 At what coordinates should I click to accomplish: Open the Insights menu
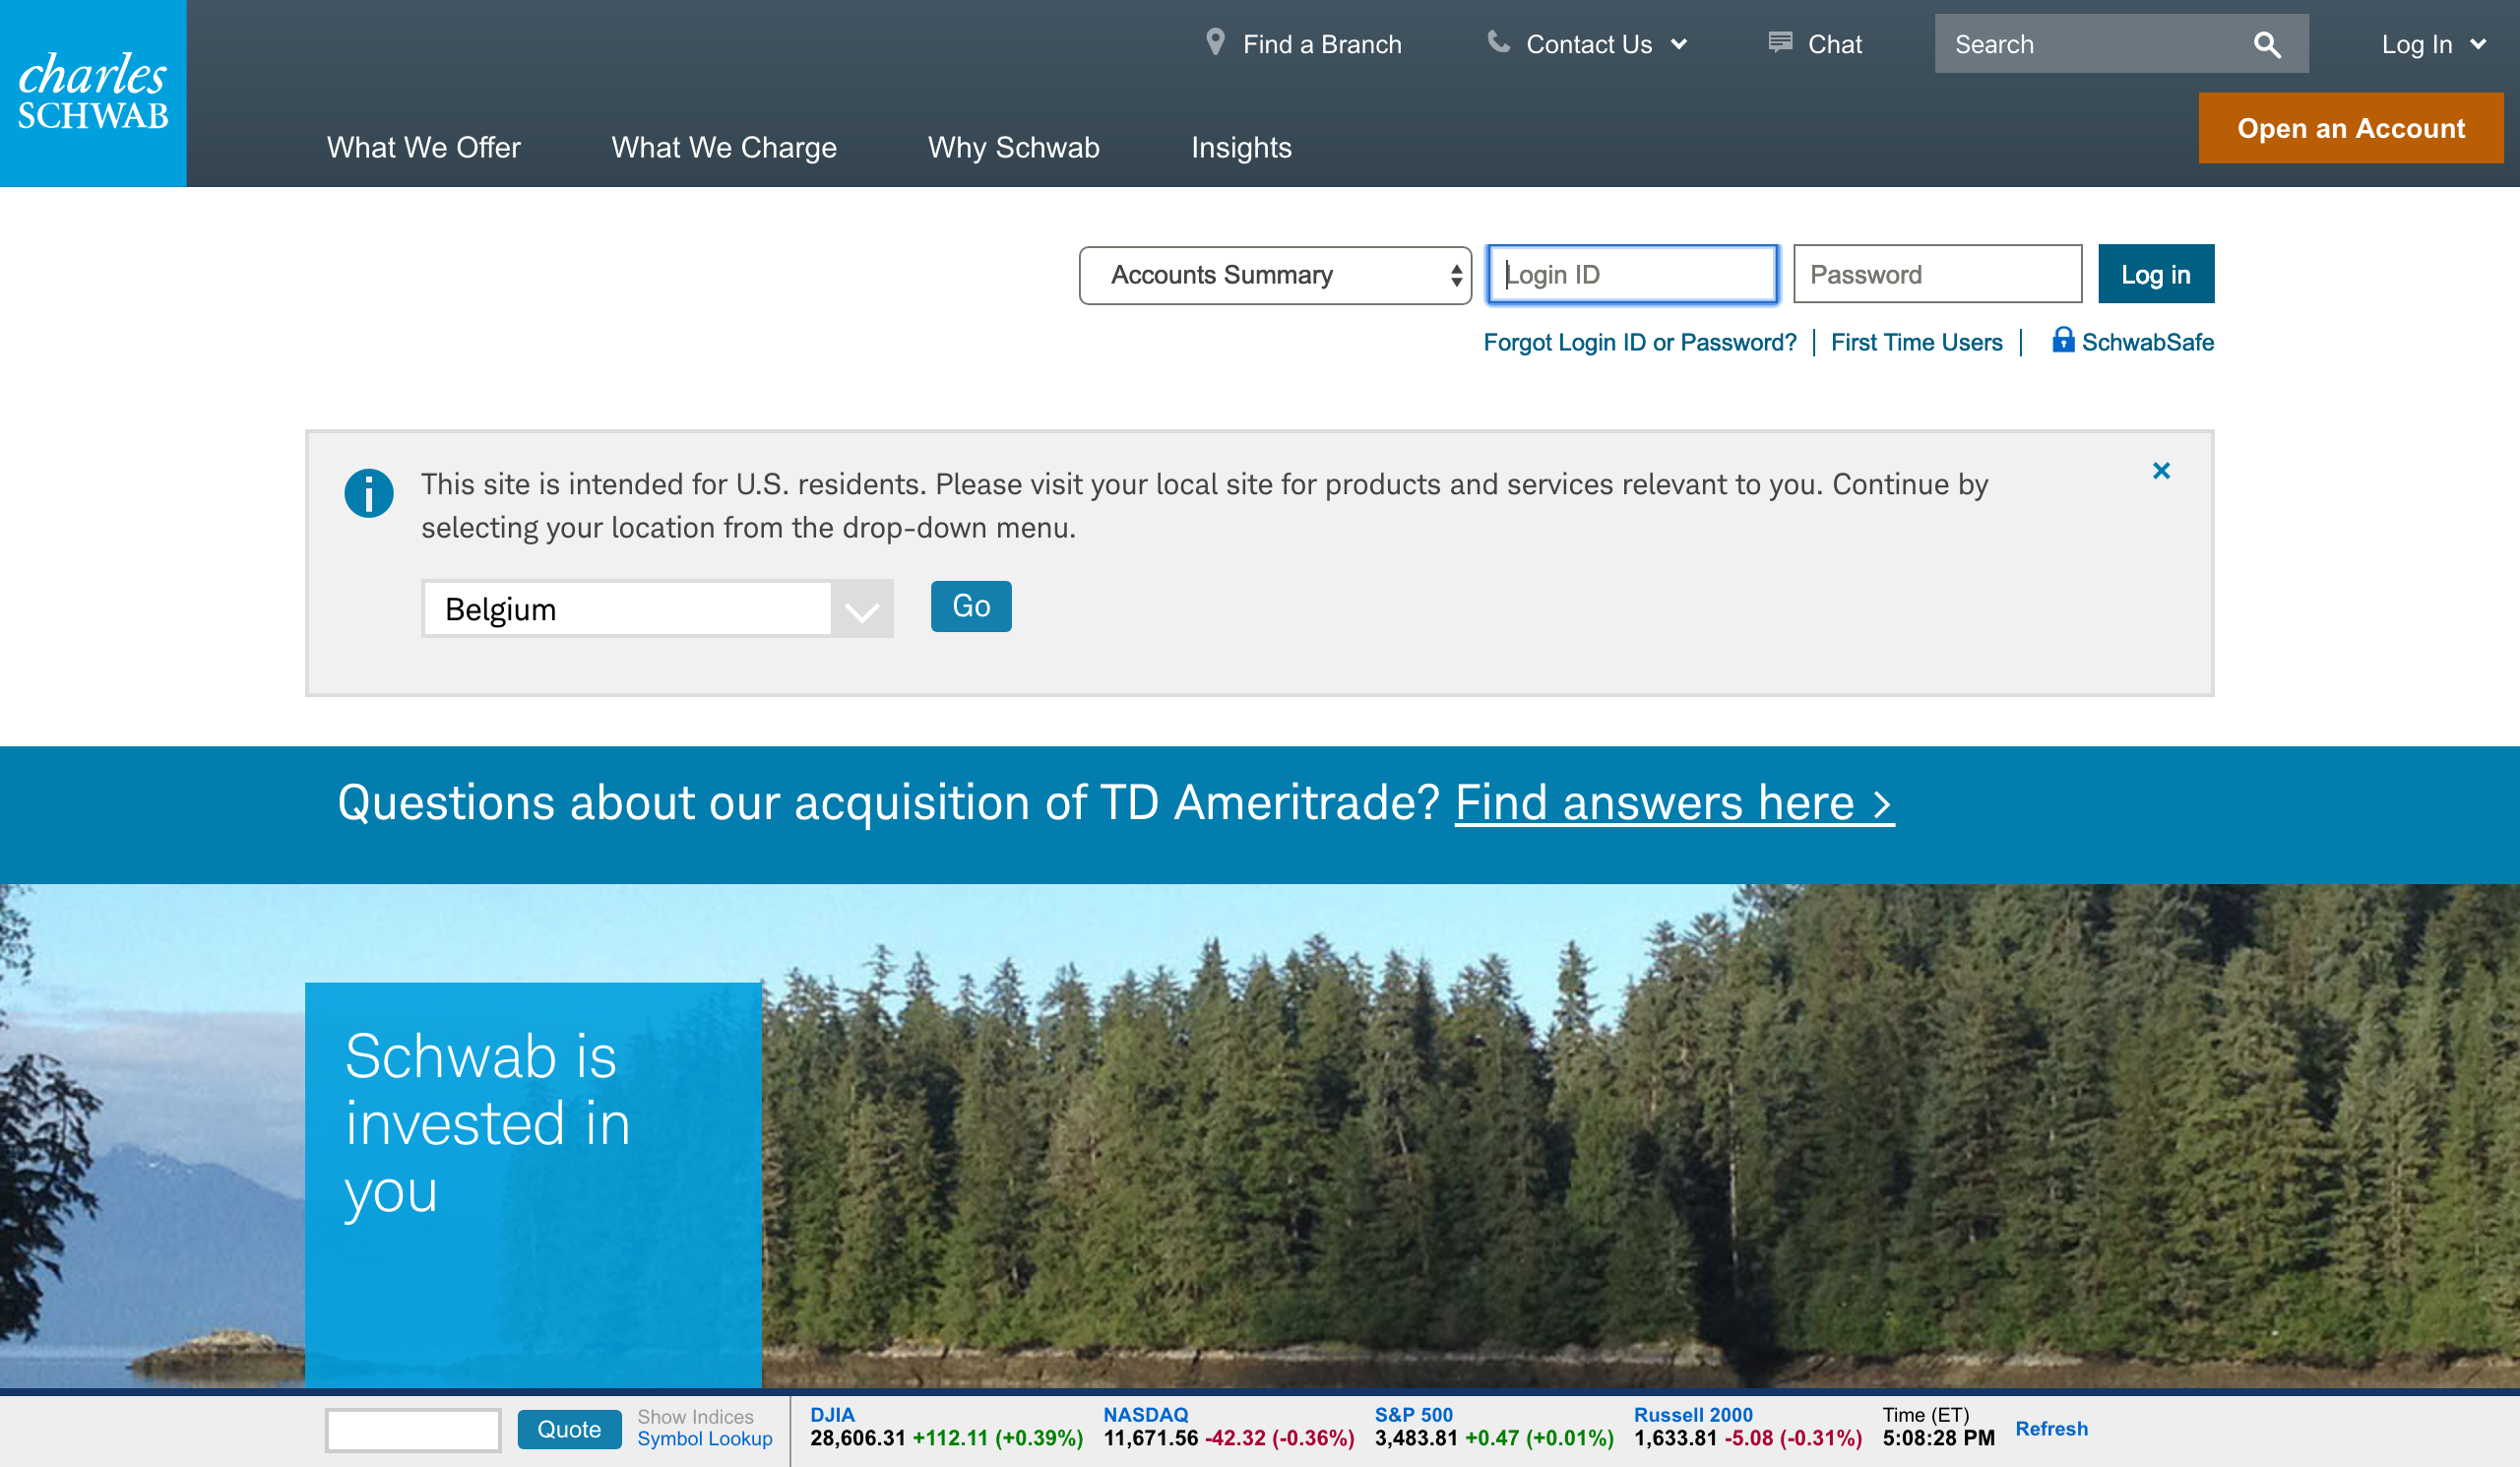pos(1241,148)
